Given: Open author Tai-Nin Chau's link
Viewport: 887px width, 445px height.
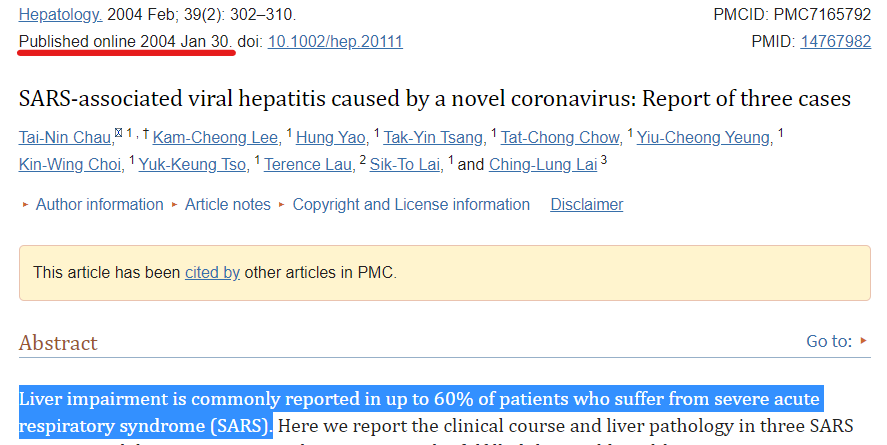Looking at the screenshot, I should click(x=65, y=137).
